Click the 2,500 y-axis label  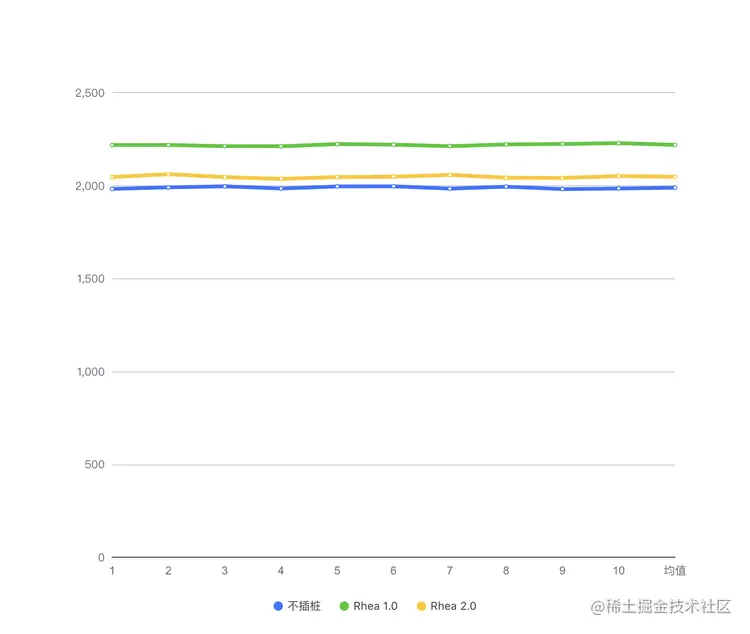click(x=90, y=93)
